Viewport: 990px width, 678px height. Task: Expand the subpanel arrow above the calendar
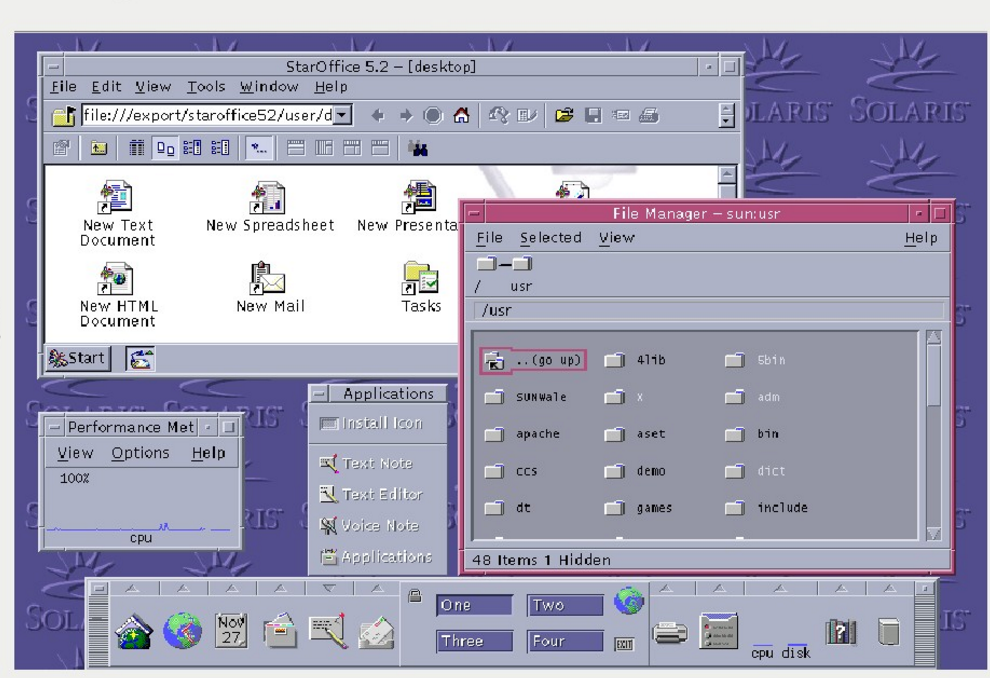click(x=232, y=588)
